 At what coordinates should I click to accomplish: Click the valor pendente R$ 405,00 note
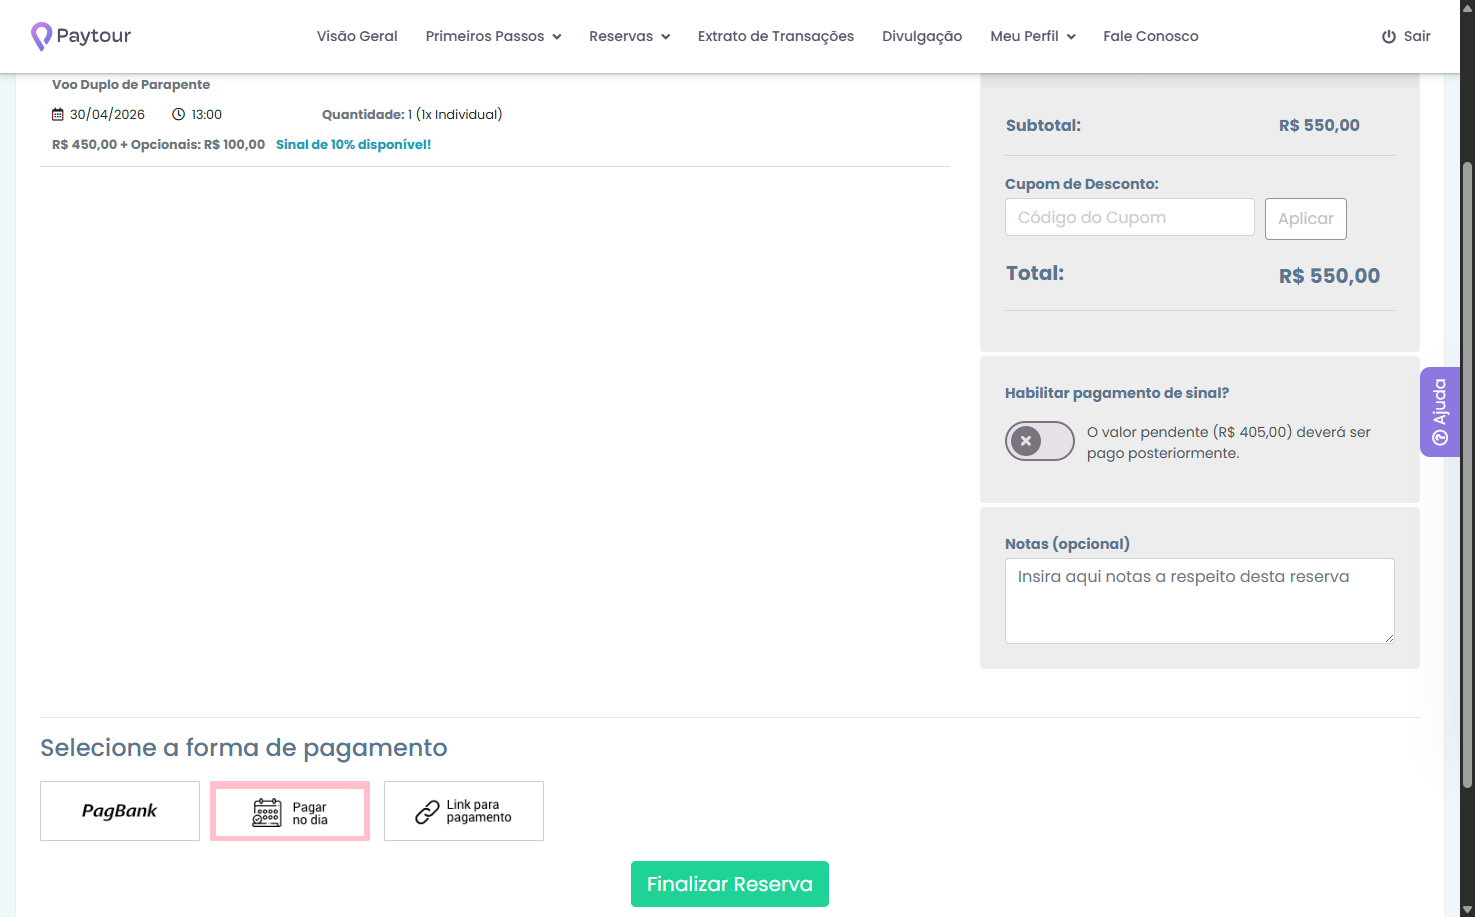1229,443
